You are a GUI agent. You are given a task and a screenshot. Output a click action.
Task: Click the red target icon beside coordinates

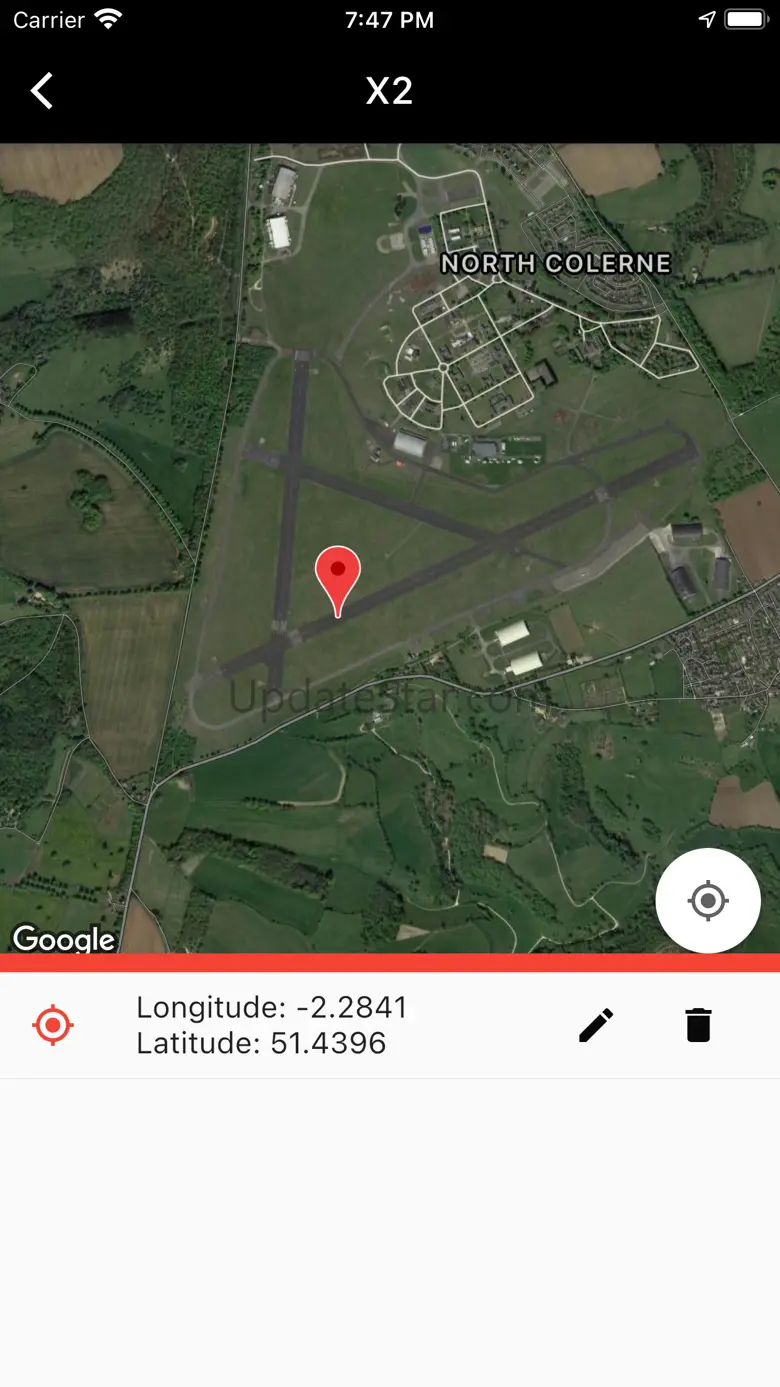tap(53, 1025)
